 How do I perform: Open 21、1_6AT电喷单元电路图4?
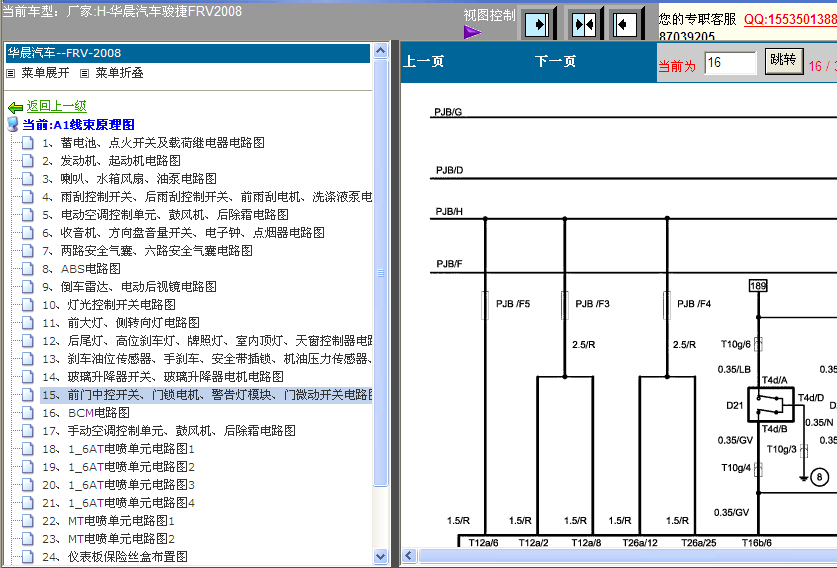click(x=119, y=503)
